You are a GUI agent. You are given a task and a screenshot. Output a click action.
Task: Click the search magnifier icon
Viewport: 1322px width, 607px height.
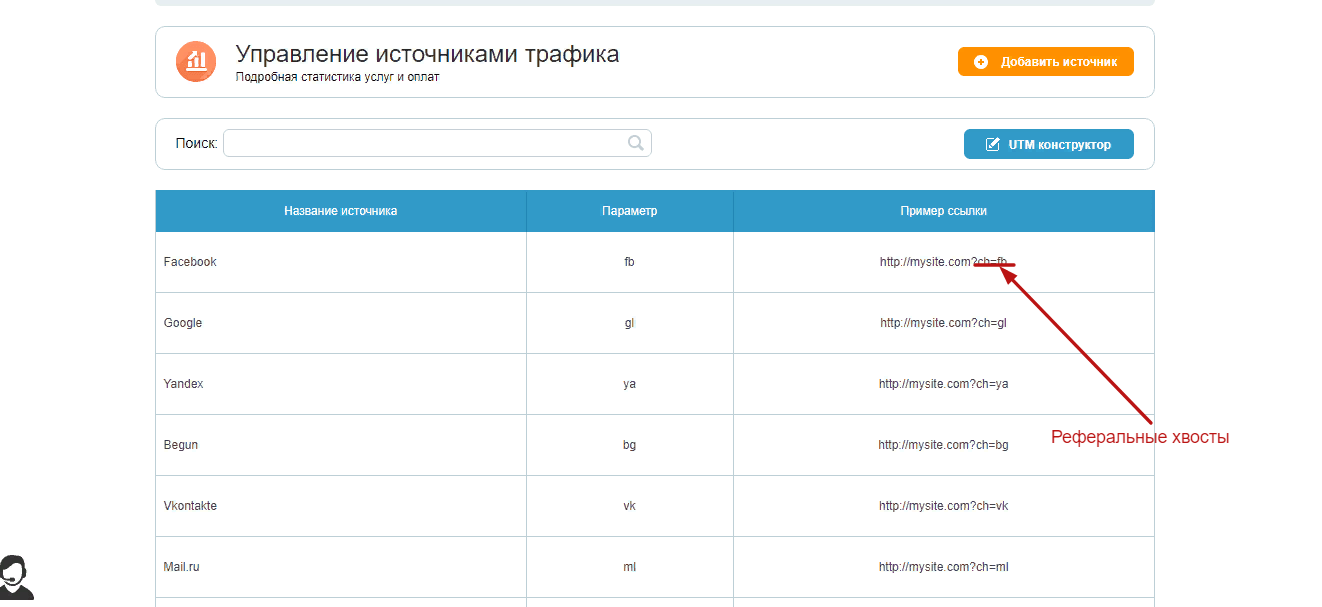636,143
